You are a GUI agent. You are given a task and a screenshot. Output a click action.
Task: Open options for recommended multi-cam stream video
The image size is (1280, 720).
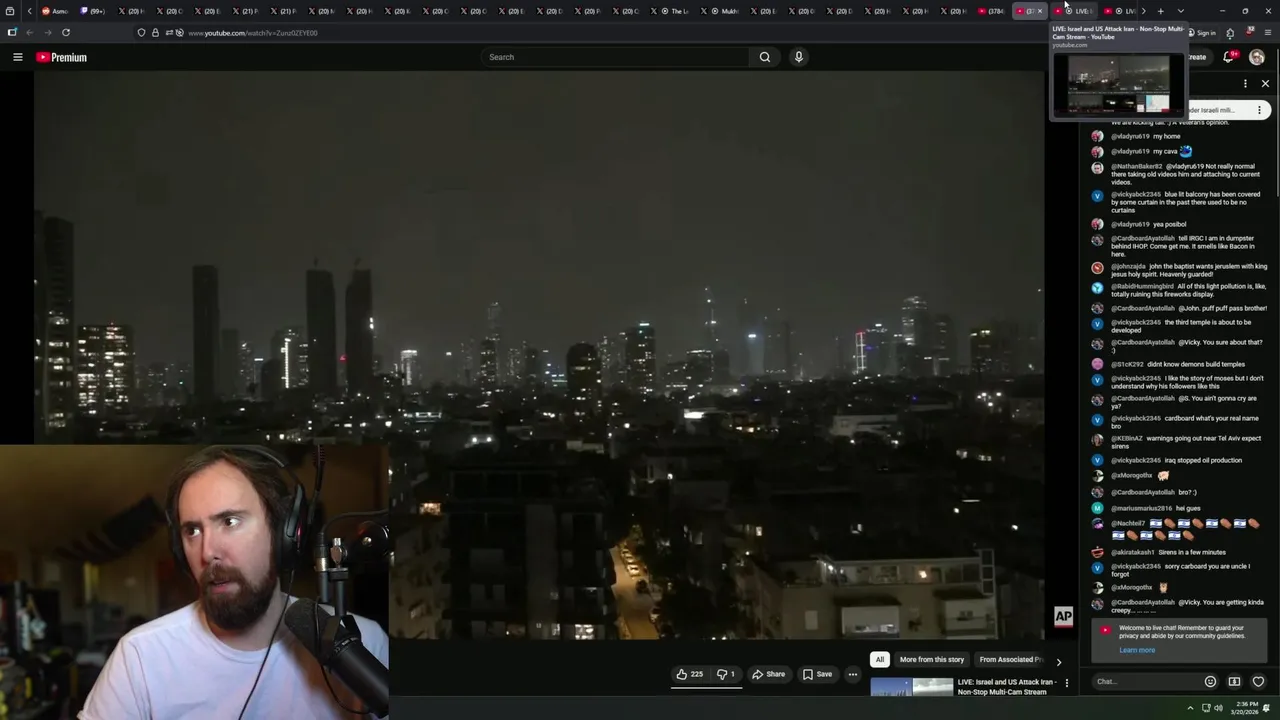coord(1066,684)
